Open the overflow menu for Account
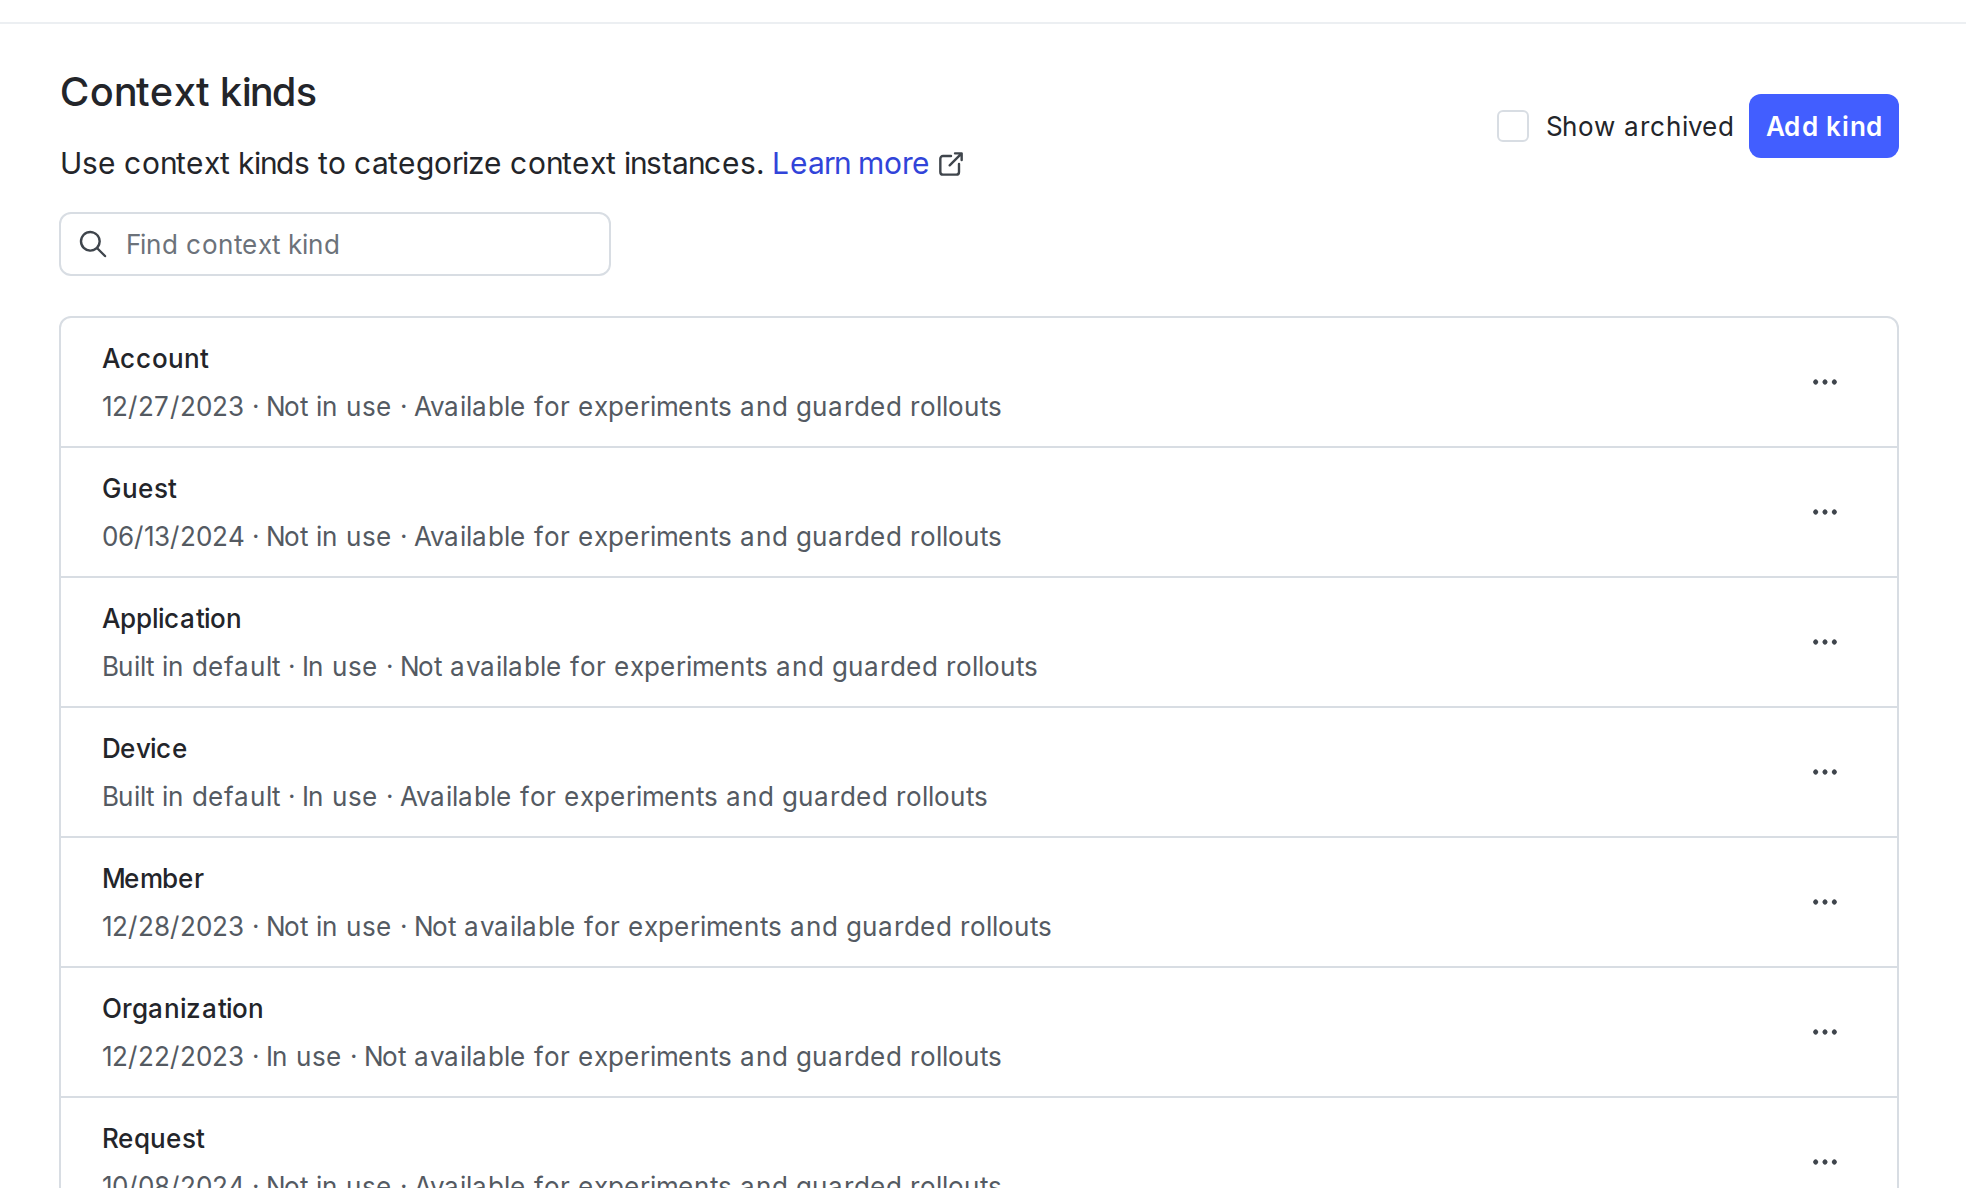 1824,381
